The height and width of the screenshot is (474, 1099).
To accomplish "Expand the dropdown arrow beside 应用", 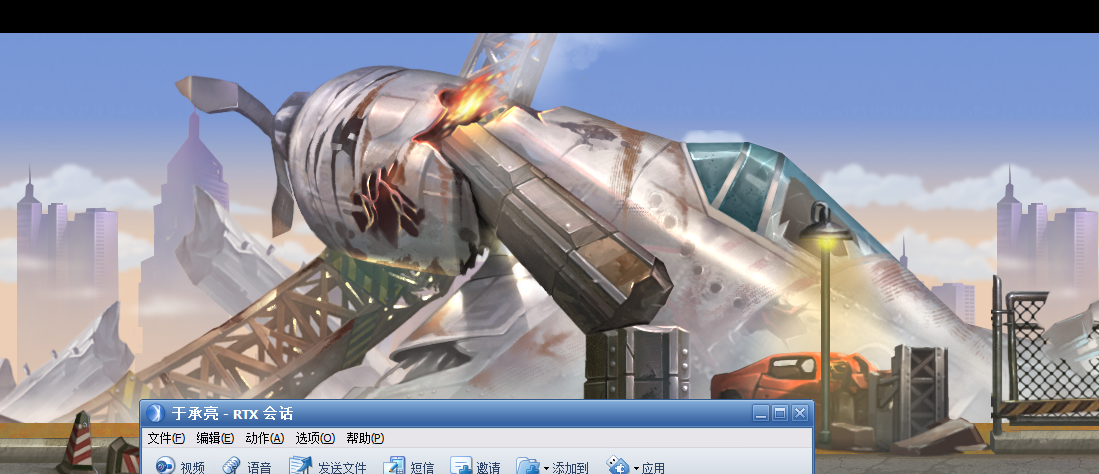I will point(636,468).
